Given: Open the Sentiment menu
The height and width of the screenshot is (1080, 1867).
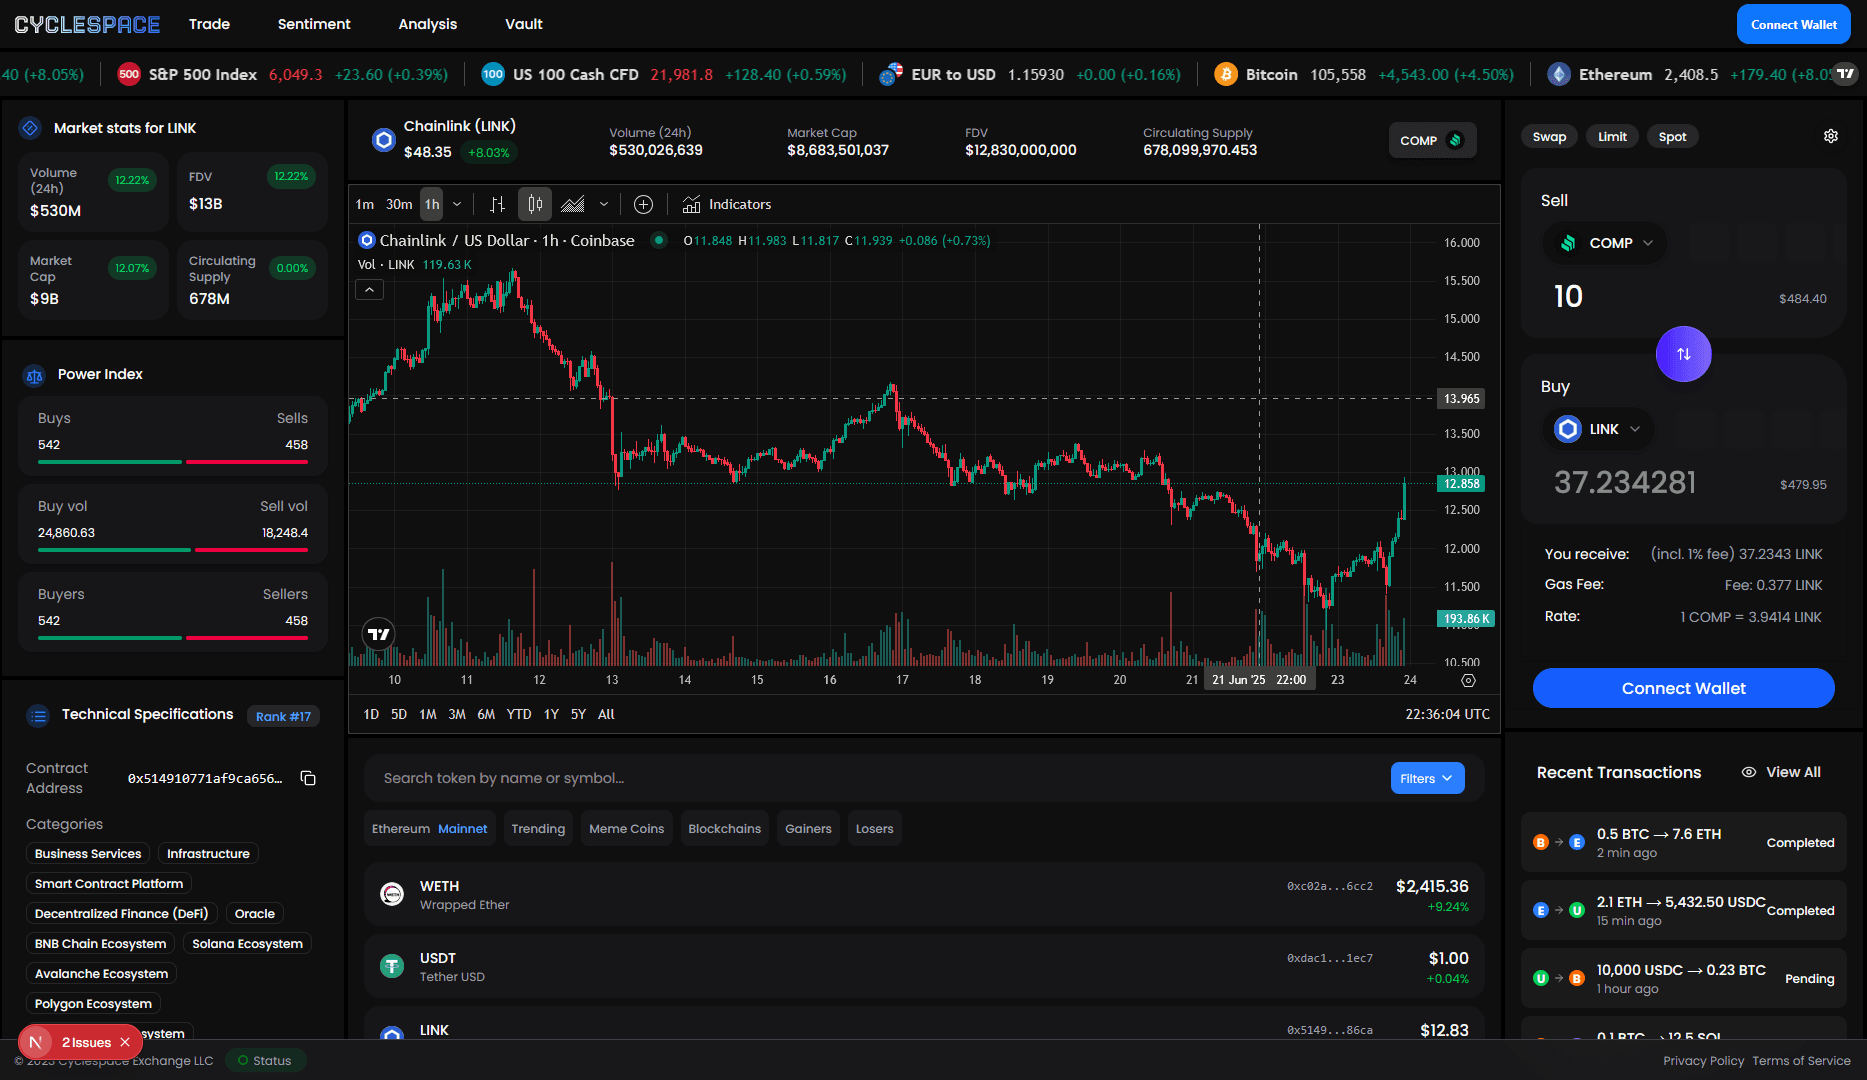Looking at the screenshot, I should pos(314,24).
